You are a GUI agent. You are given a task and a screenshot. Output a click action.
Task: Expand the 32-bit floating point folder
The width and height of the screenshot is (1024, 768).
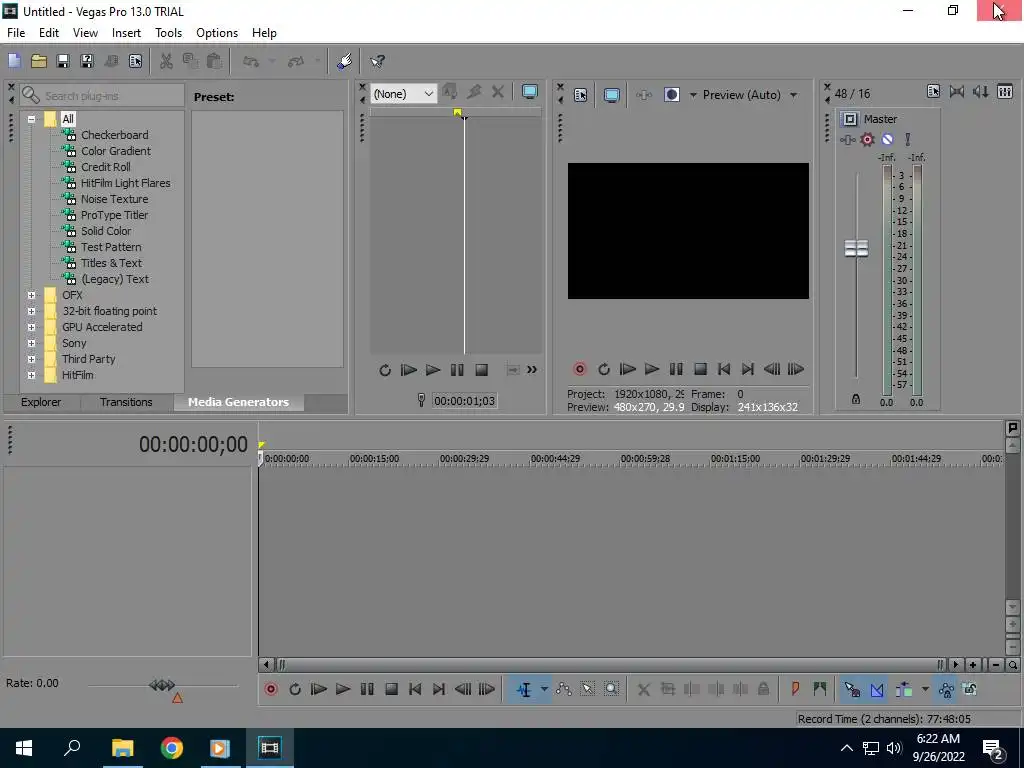31,312
